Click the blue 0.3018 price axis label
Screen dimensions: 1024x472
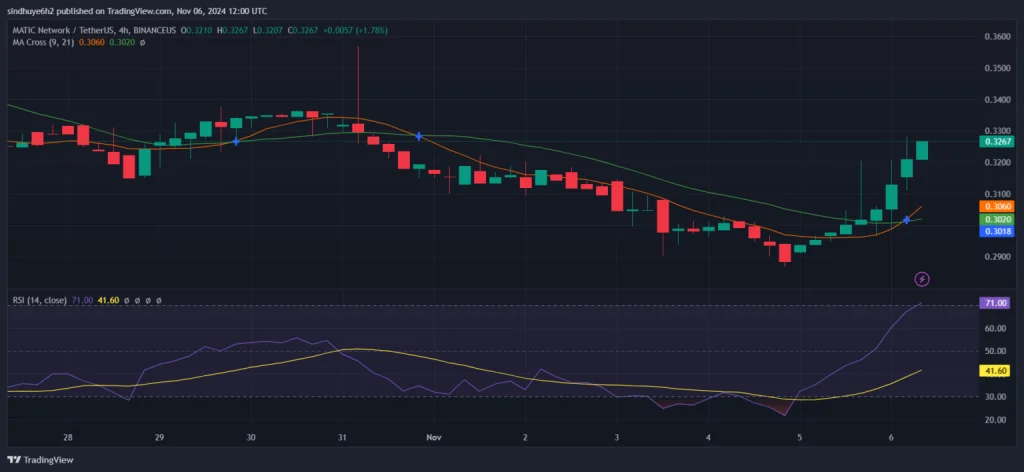point(998,232)
